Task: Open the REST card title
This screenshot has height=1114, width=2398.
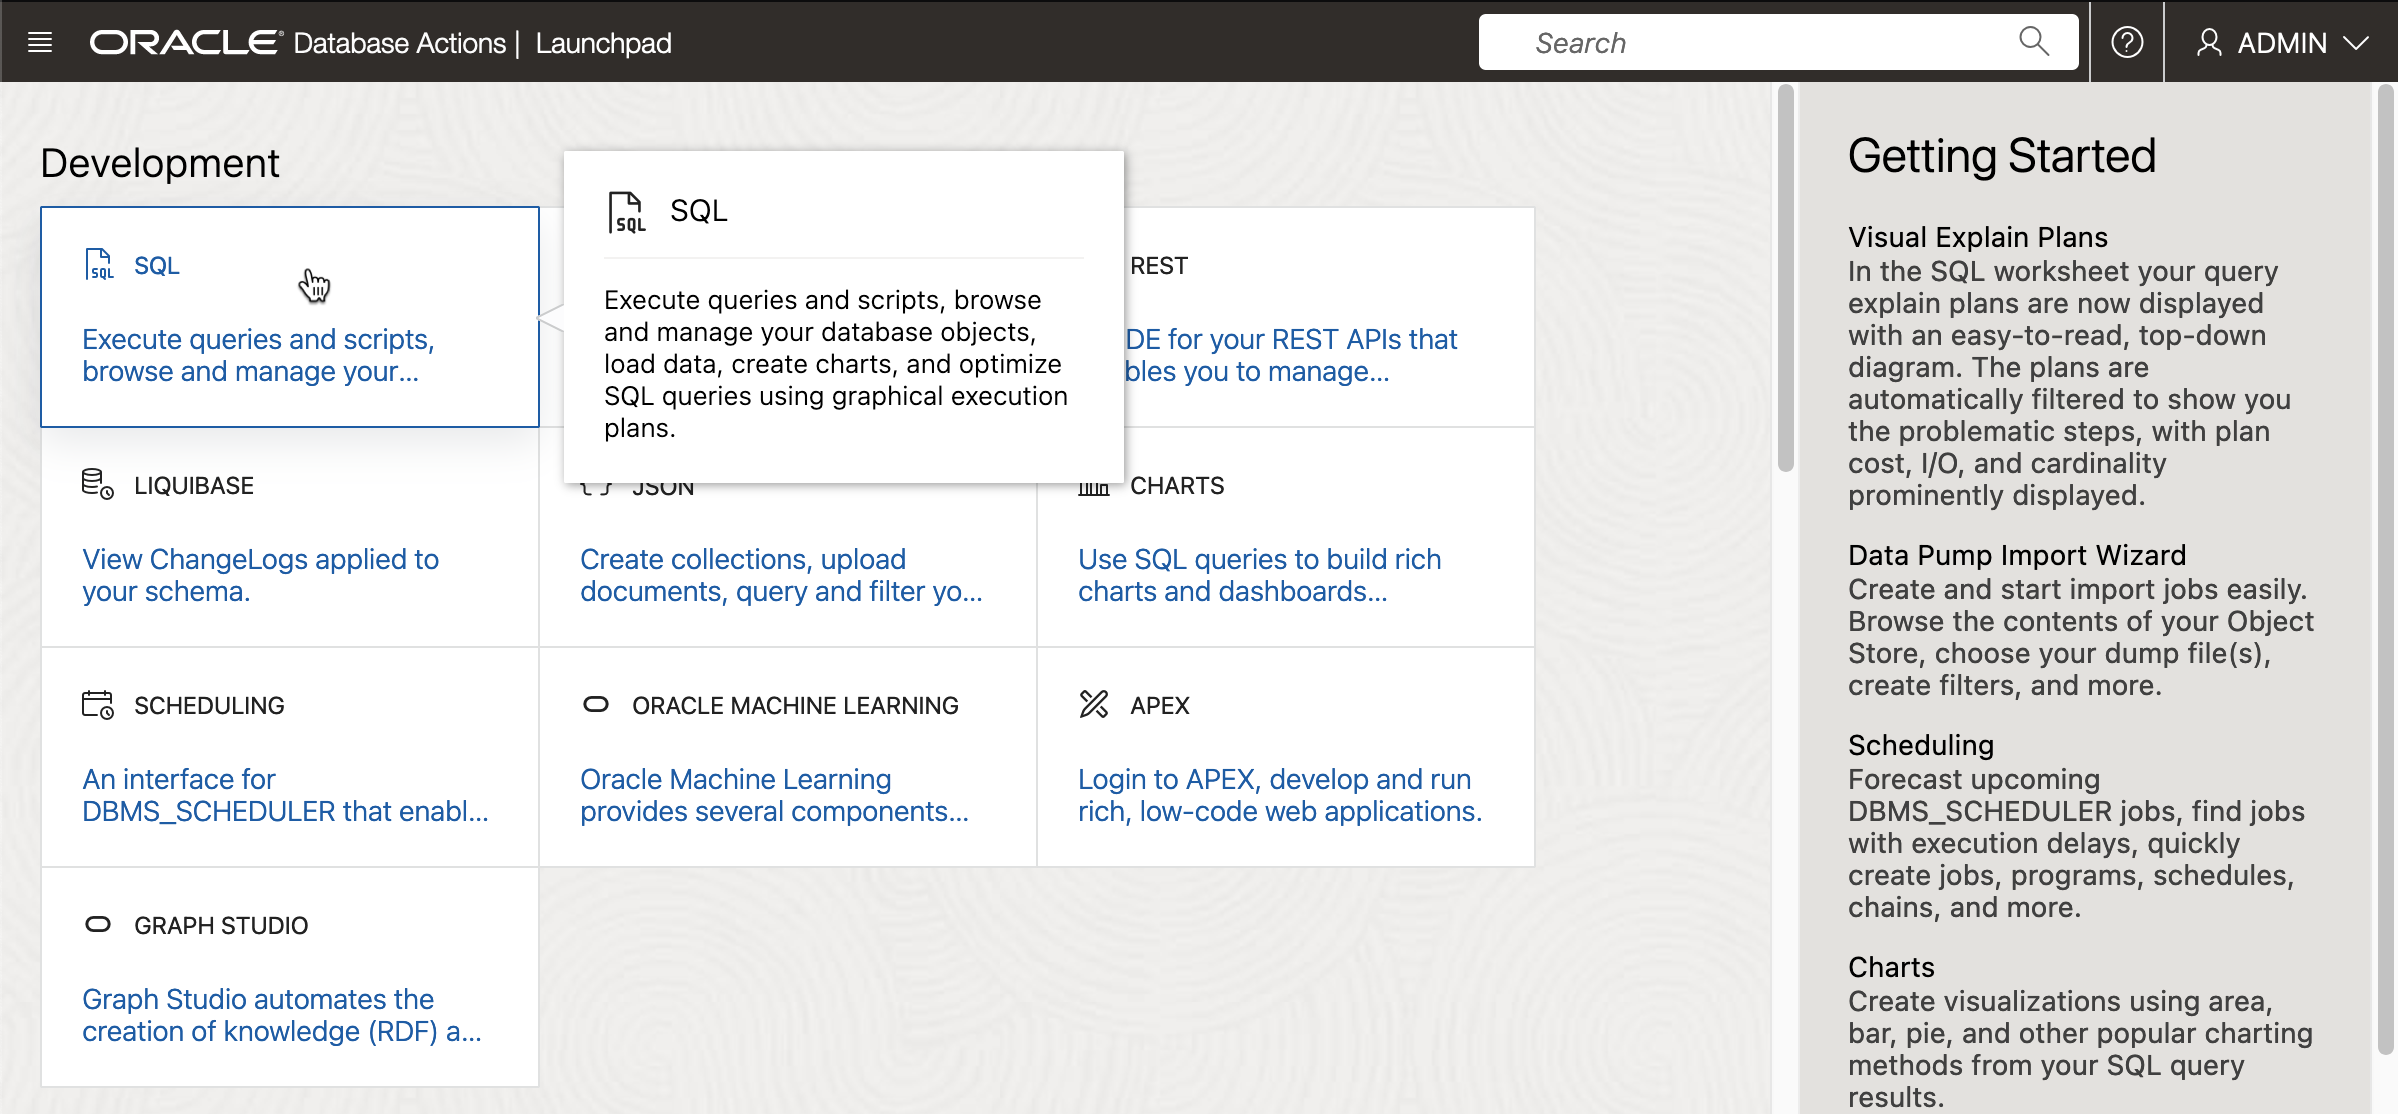Action: pyautogui.click(x=1159, y=266)
